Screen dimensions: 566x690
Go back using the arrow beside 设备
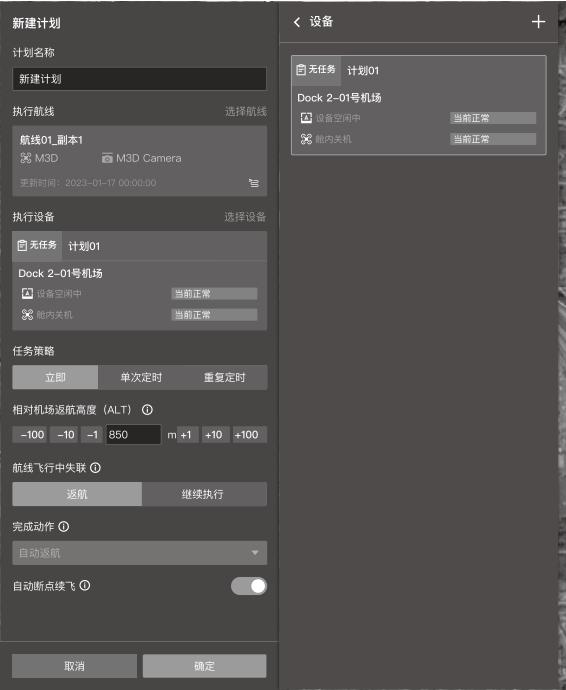click(297, 22)
